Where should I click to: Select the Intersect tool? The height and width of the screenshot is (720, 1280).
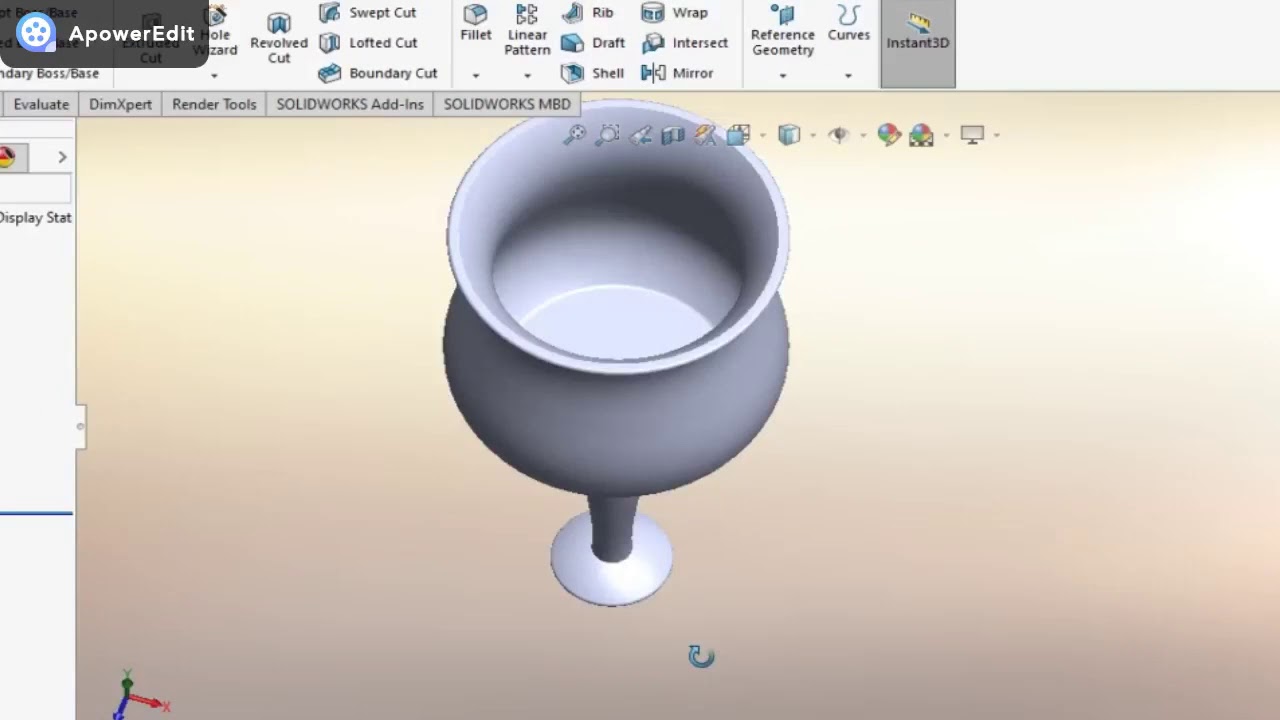(x=685, y=43)
